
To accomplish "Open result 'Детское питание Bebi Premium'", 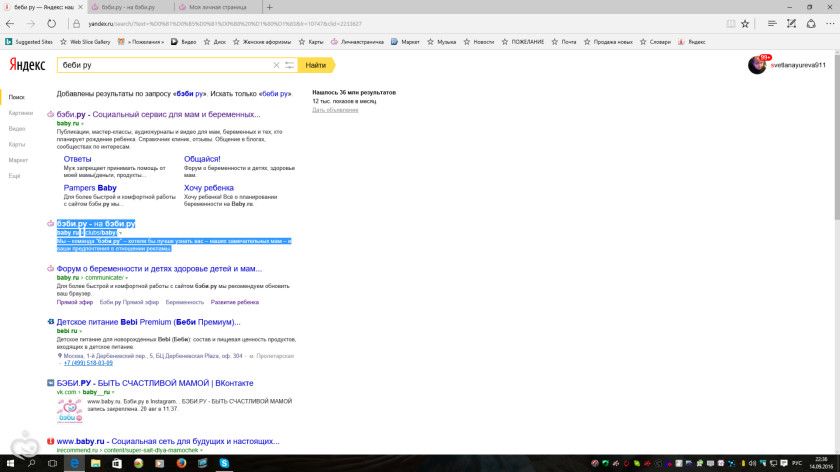I will (x=148, y=322).
